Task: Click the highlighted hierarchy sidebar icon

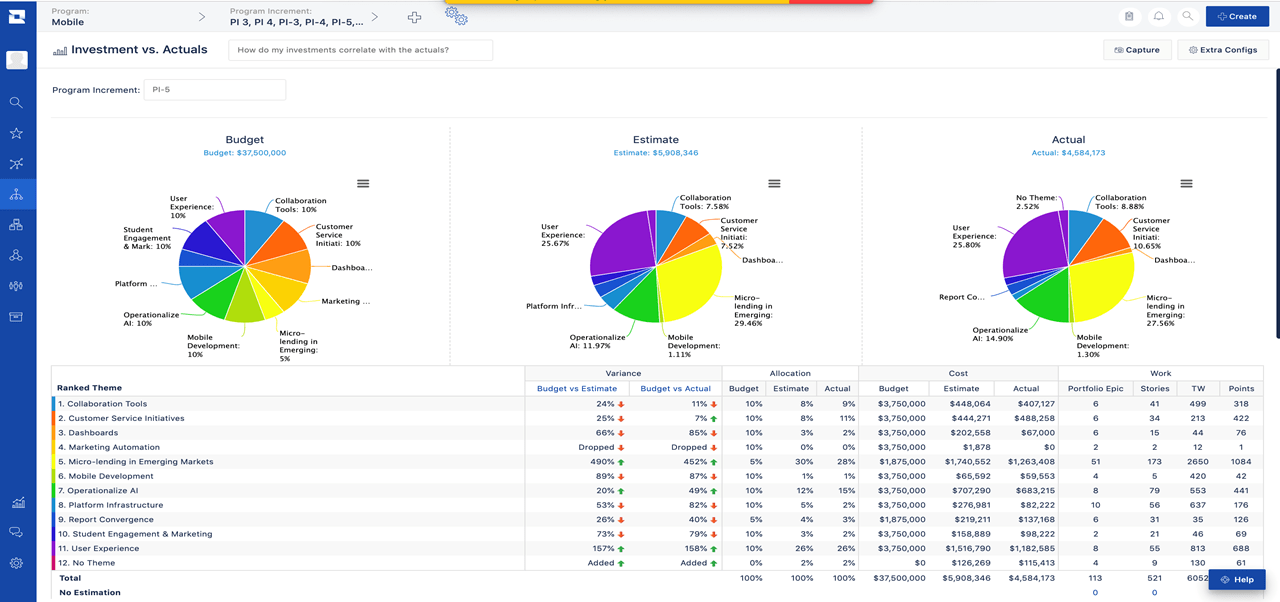Action: [x=16, y=194]
